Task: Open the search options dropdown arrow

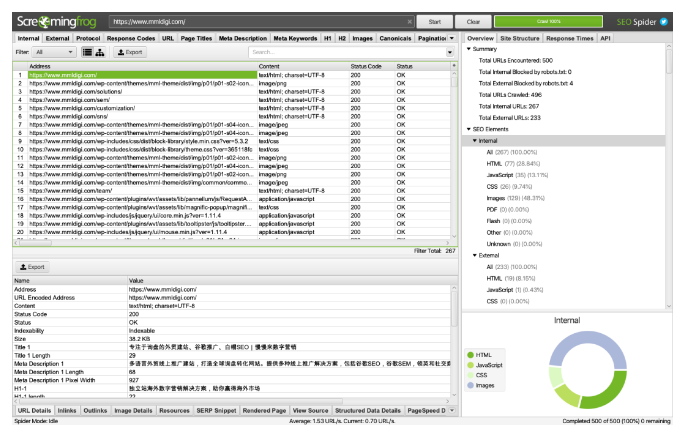Action: point(450,52)
